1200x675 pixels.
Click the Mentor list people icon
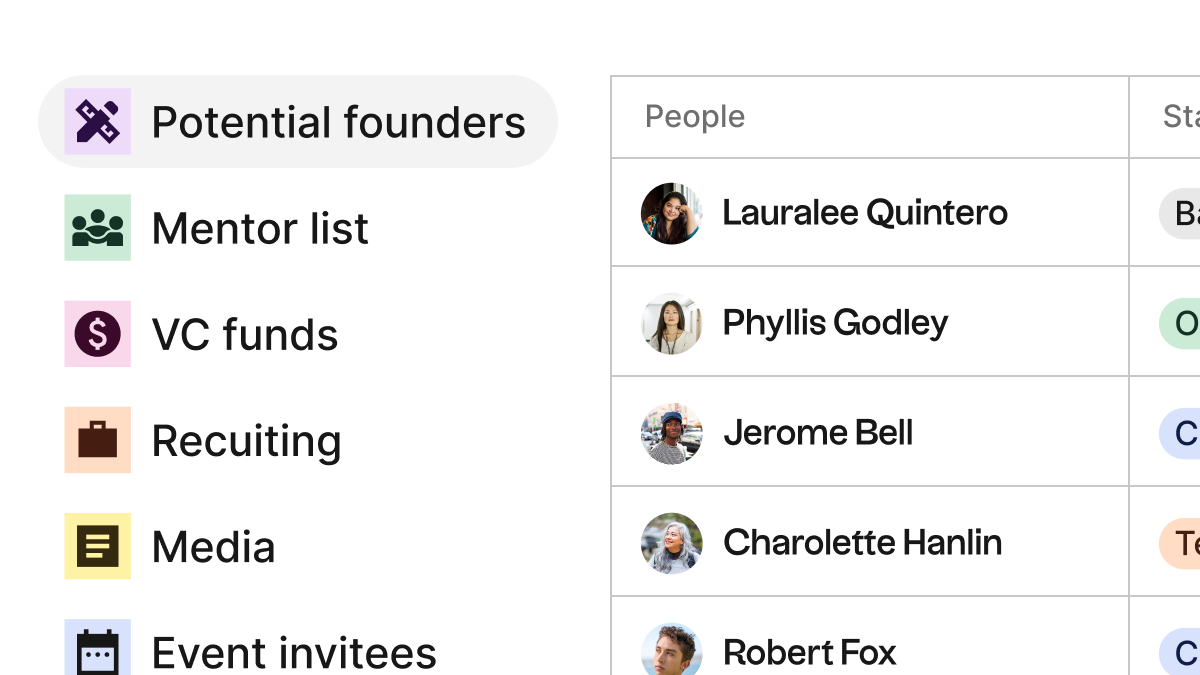[x=98, y=228]
